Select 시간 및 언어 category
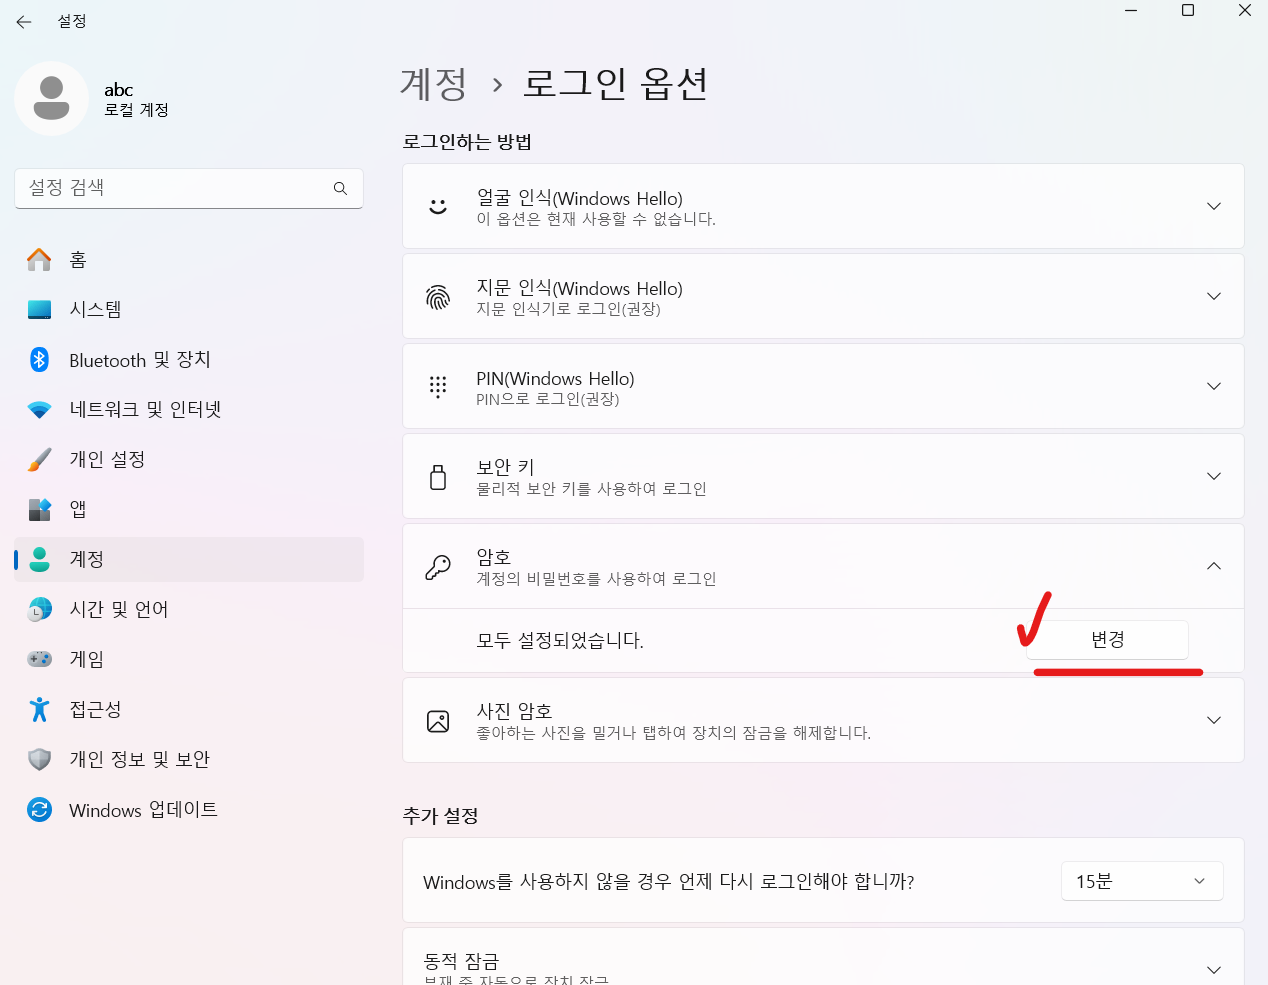Viewport: 1268px width, 985px height. coord(189,610)
